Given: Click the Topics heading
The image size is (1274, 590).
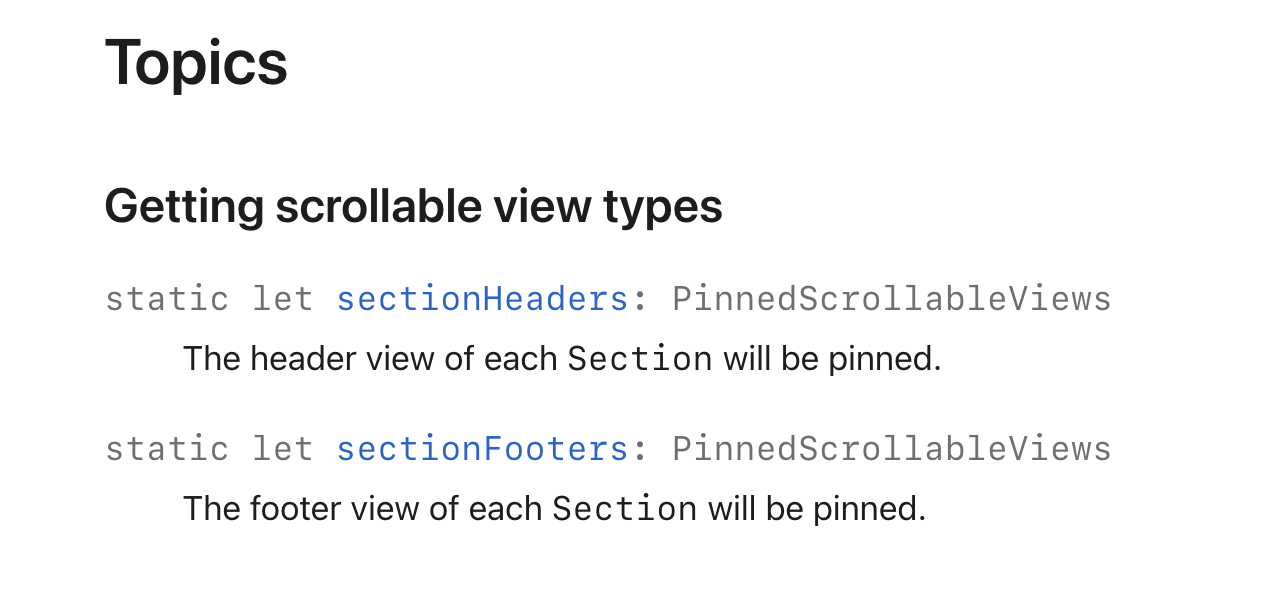Looking at the screenshot, I should click(196, 62).
